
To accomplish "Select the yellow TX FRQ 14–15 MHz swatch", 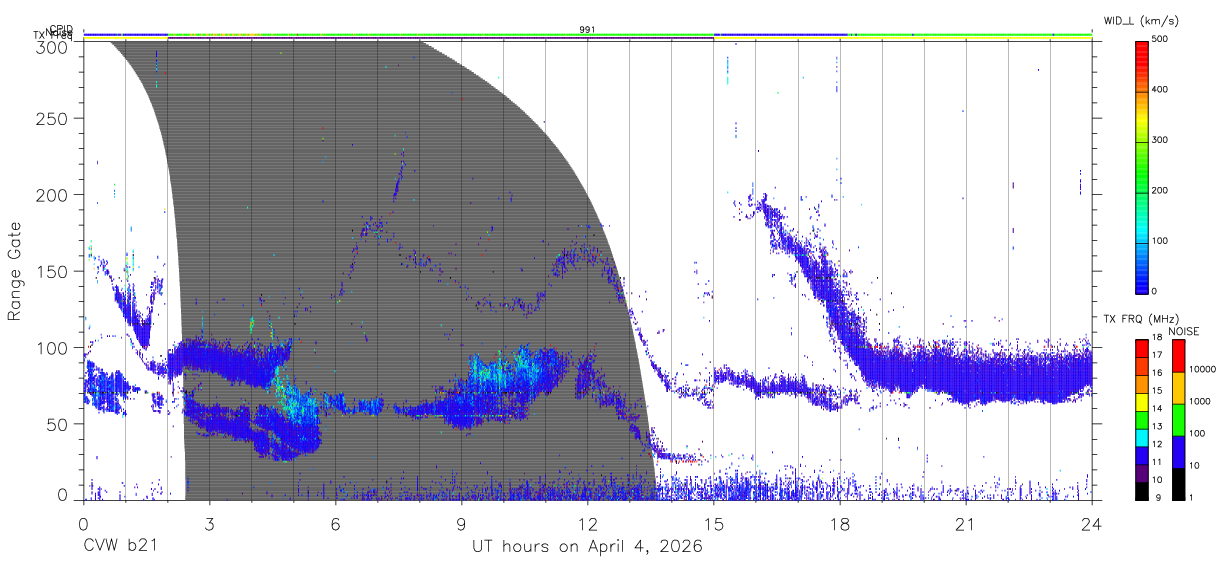I will coord(1141,400).
